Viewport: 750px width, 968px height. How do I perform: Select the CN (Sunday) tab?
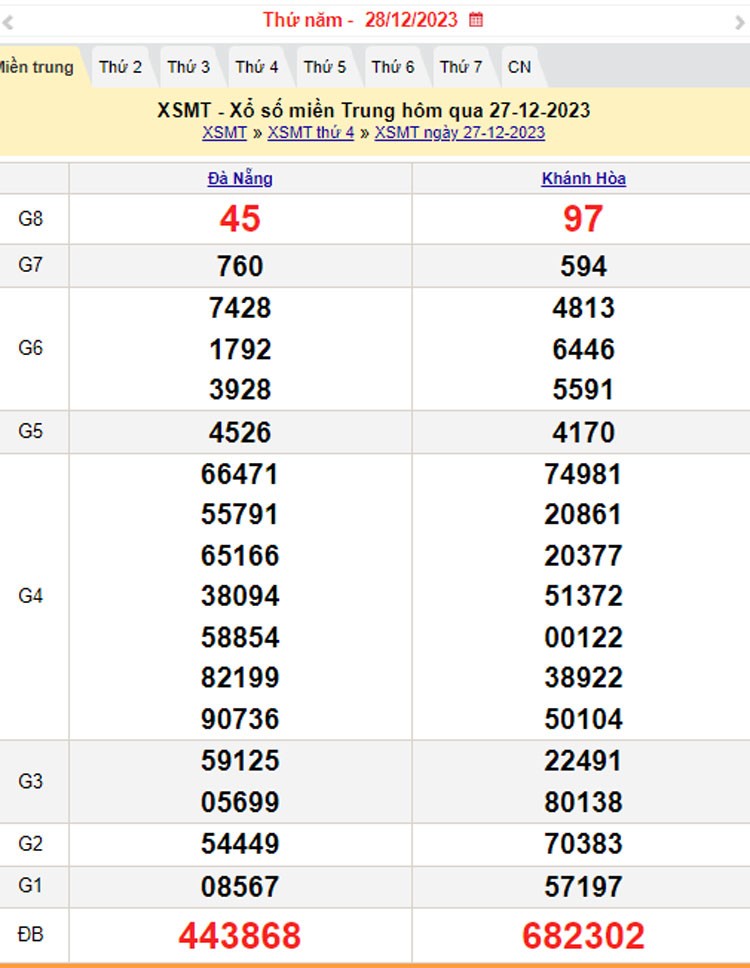[x=519, y=68]
